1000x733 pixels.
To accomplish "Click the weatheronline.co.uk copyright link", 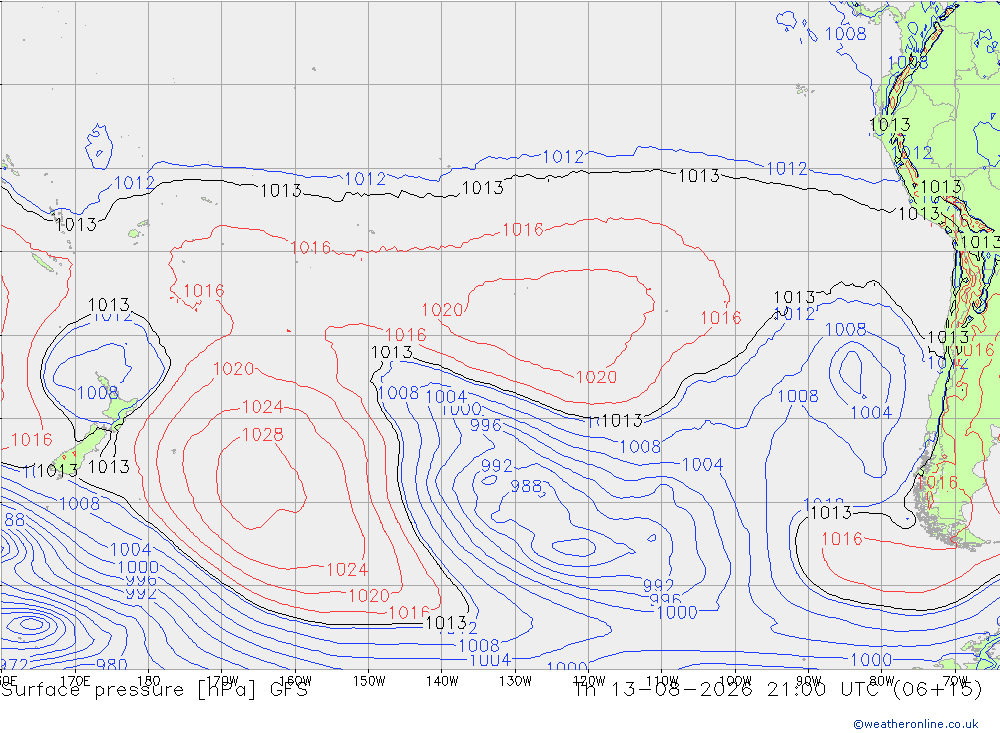I will 915,724.
